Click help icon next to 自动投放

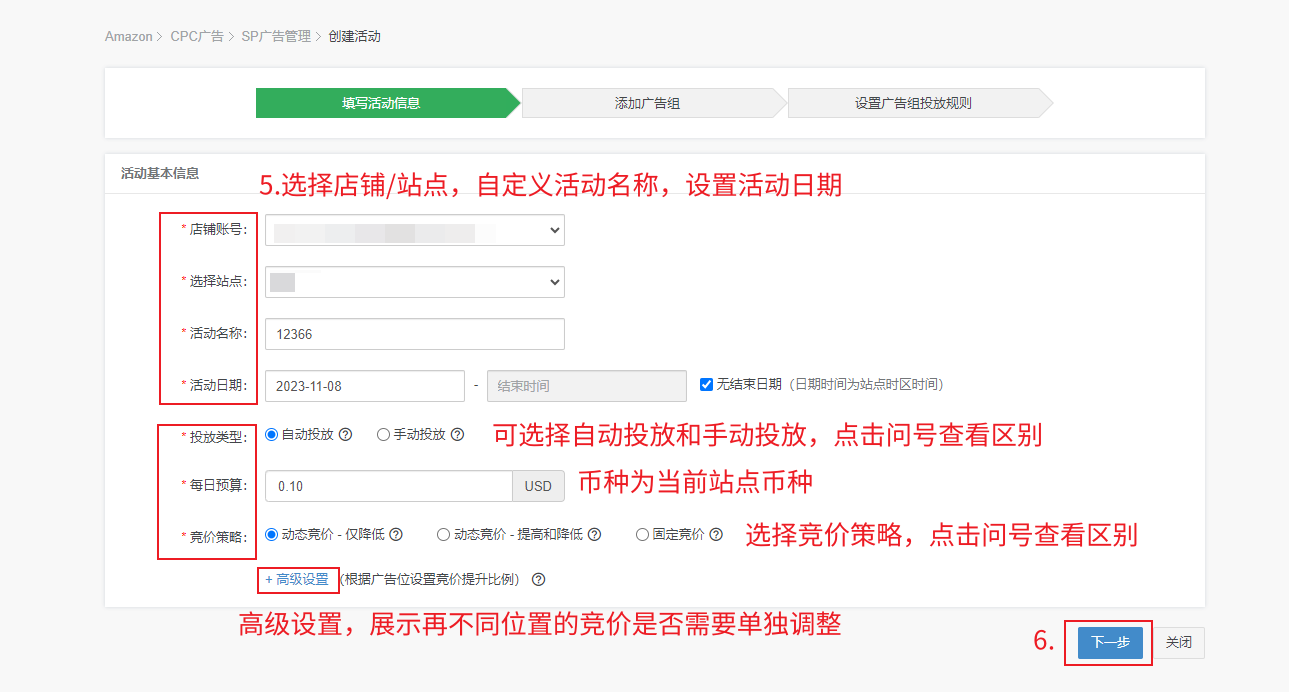pos(346,435)
